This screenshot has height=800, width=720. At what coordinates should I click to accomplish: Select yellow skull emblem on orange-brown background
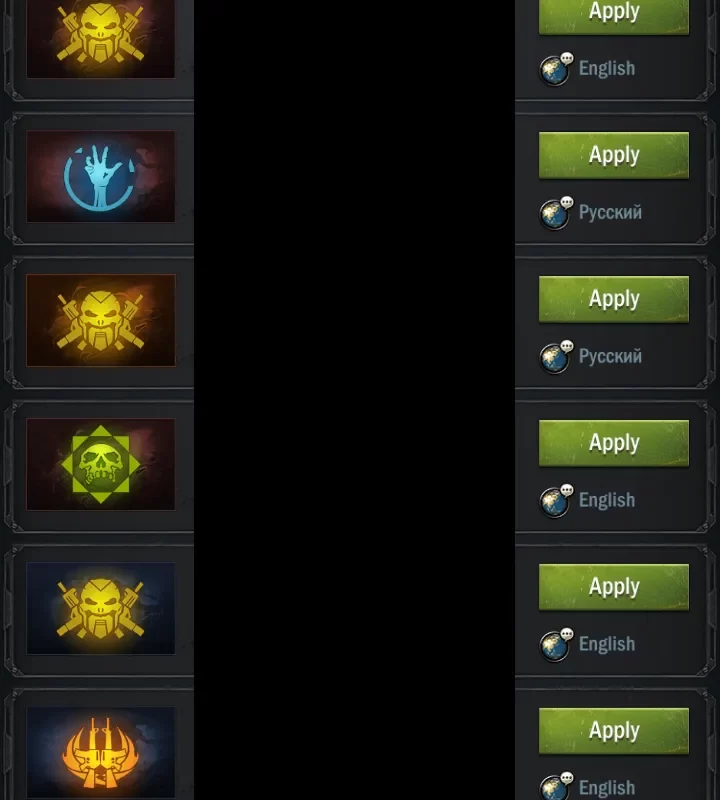click(x=101, y=320)
